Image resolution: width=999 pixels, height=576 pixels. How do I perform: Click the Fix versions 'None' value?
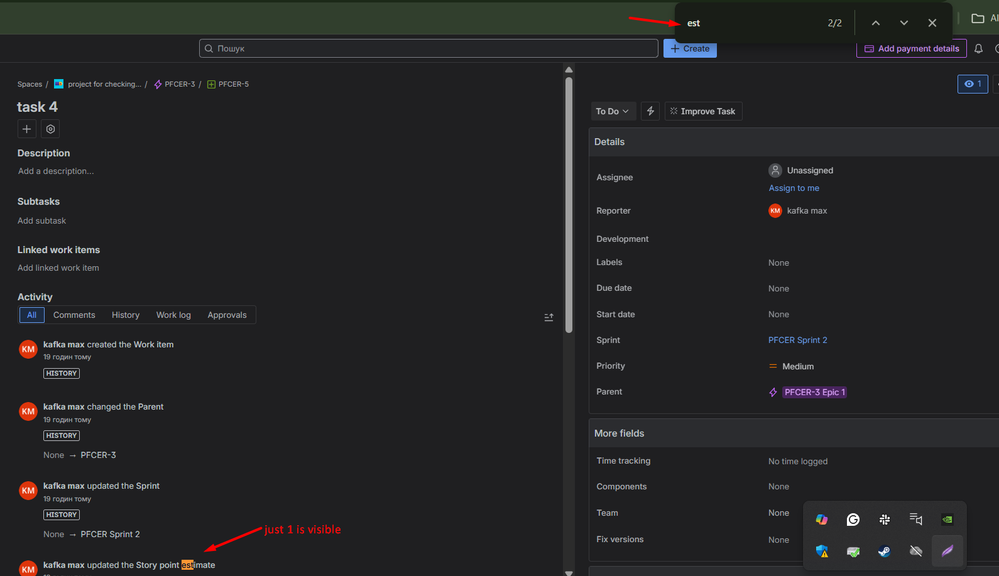779,540
